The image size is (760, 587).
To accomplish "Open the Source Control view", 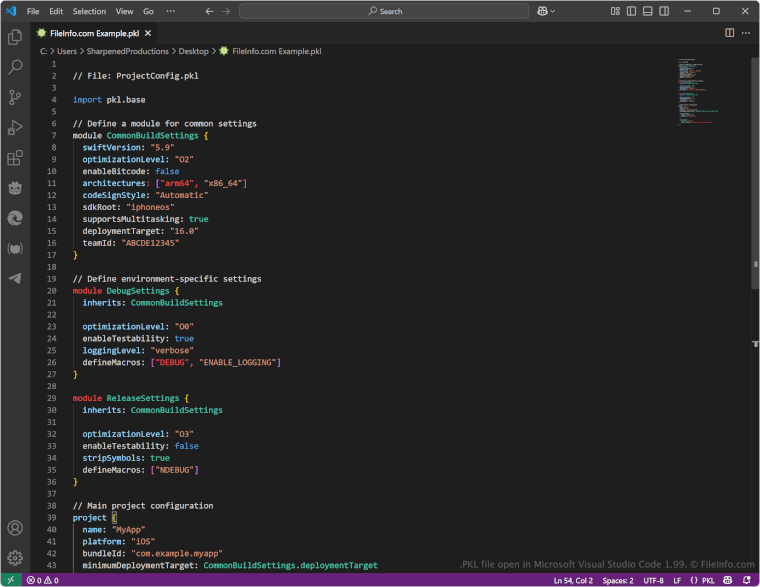I will (15, 97).
